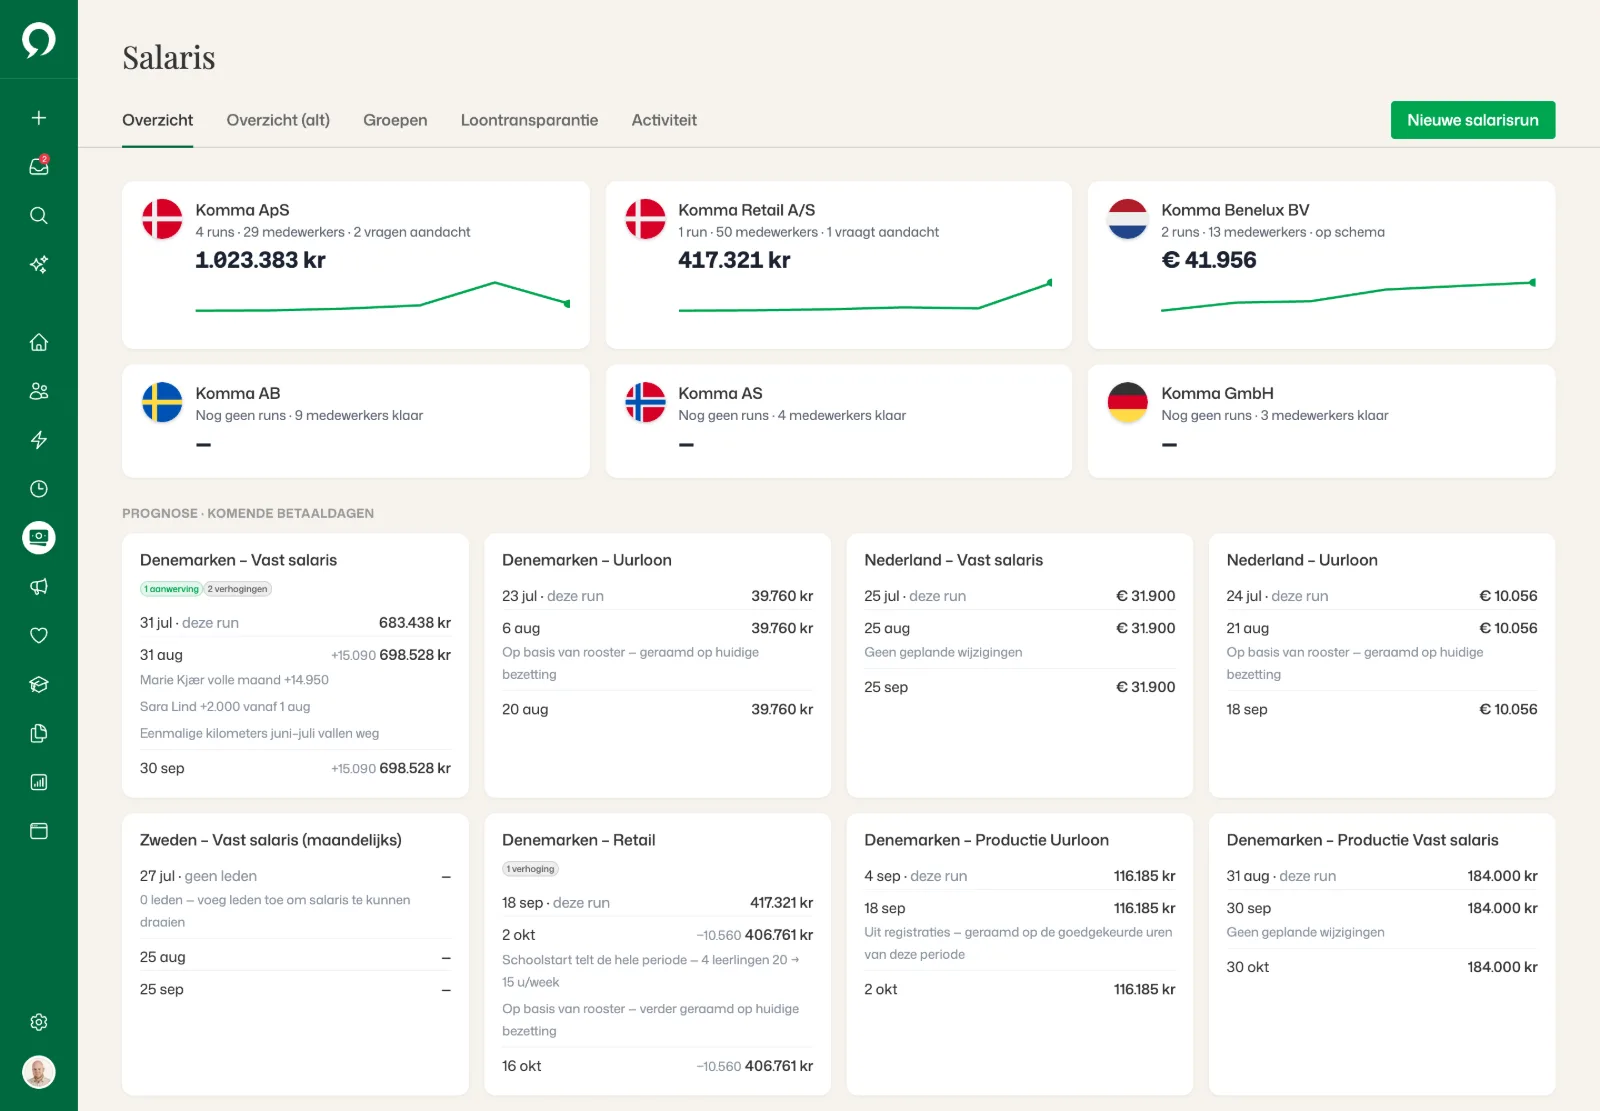Open the Denemarken – Uurloon forecast heading
Viewport: 1600px width, 1111px height.
click(x=587, y=560)
